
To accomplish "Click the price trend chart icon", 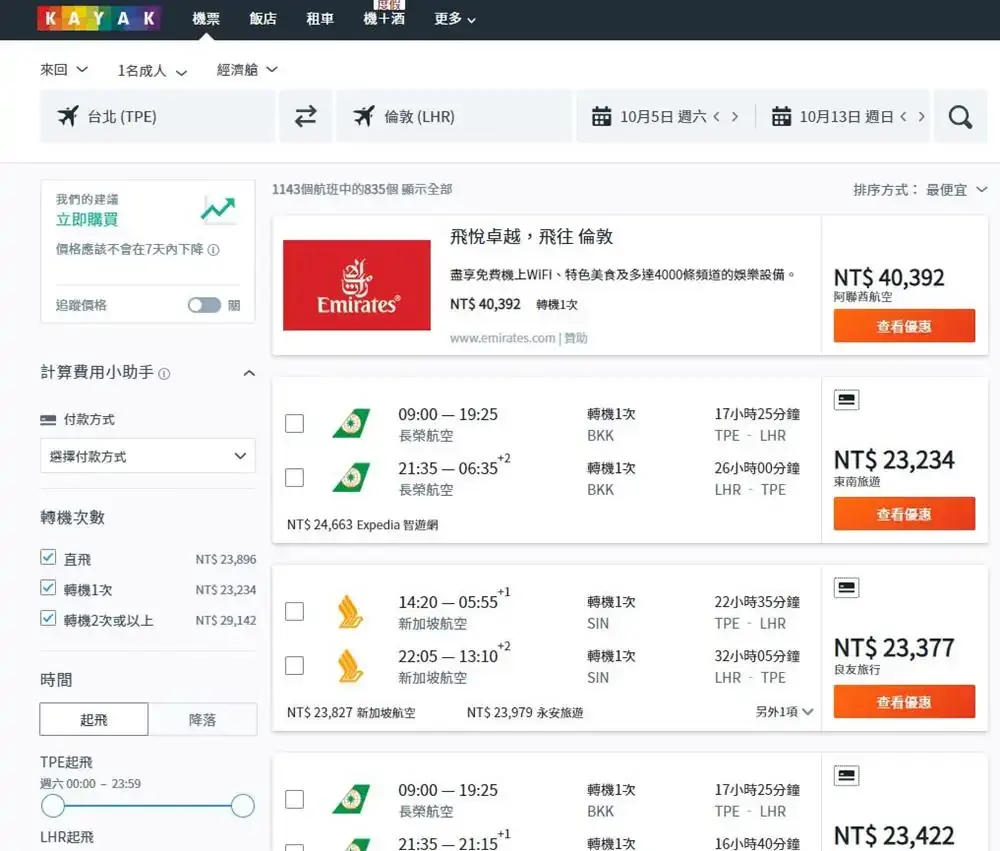I will click(218, 209).
